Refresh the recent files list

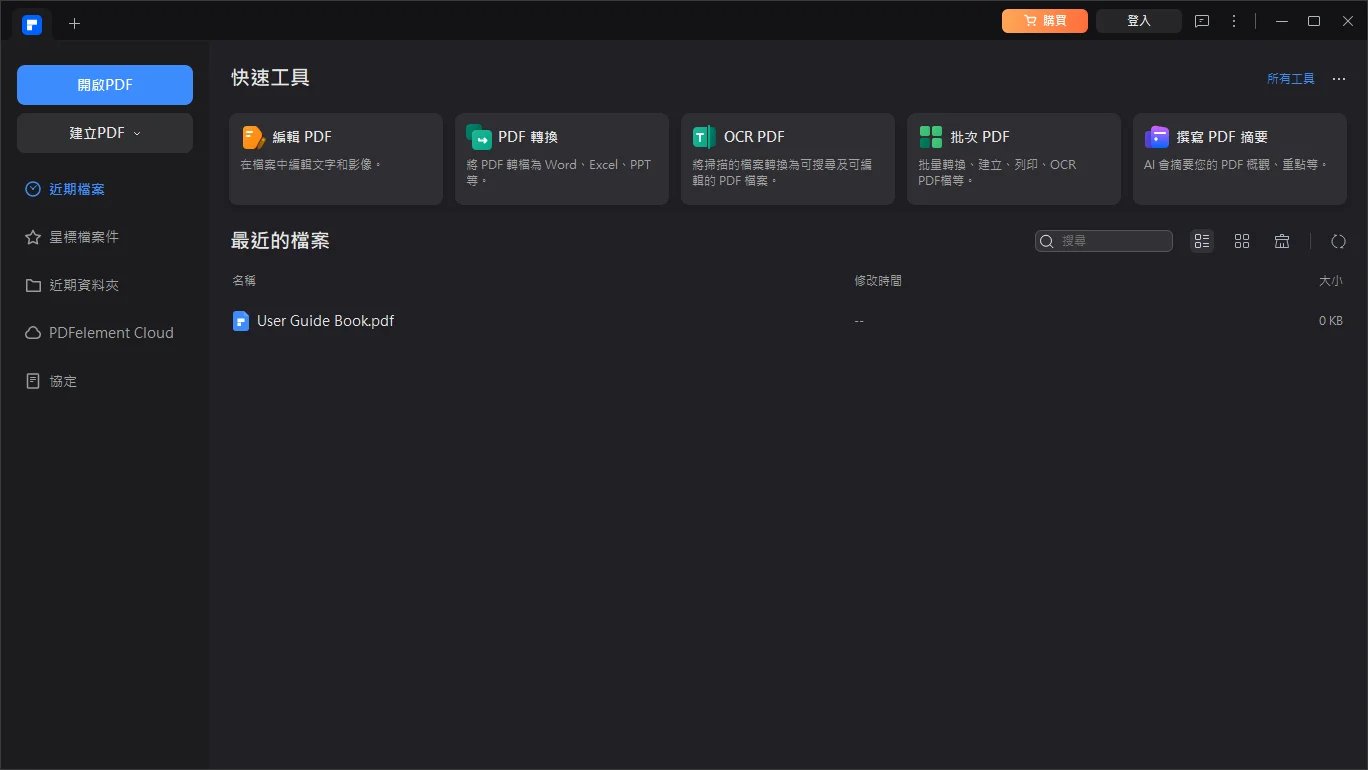(1338, 241)
